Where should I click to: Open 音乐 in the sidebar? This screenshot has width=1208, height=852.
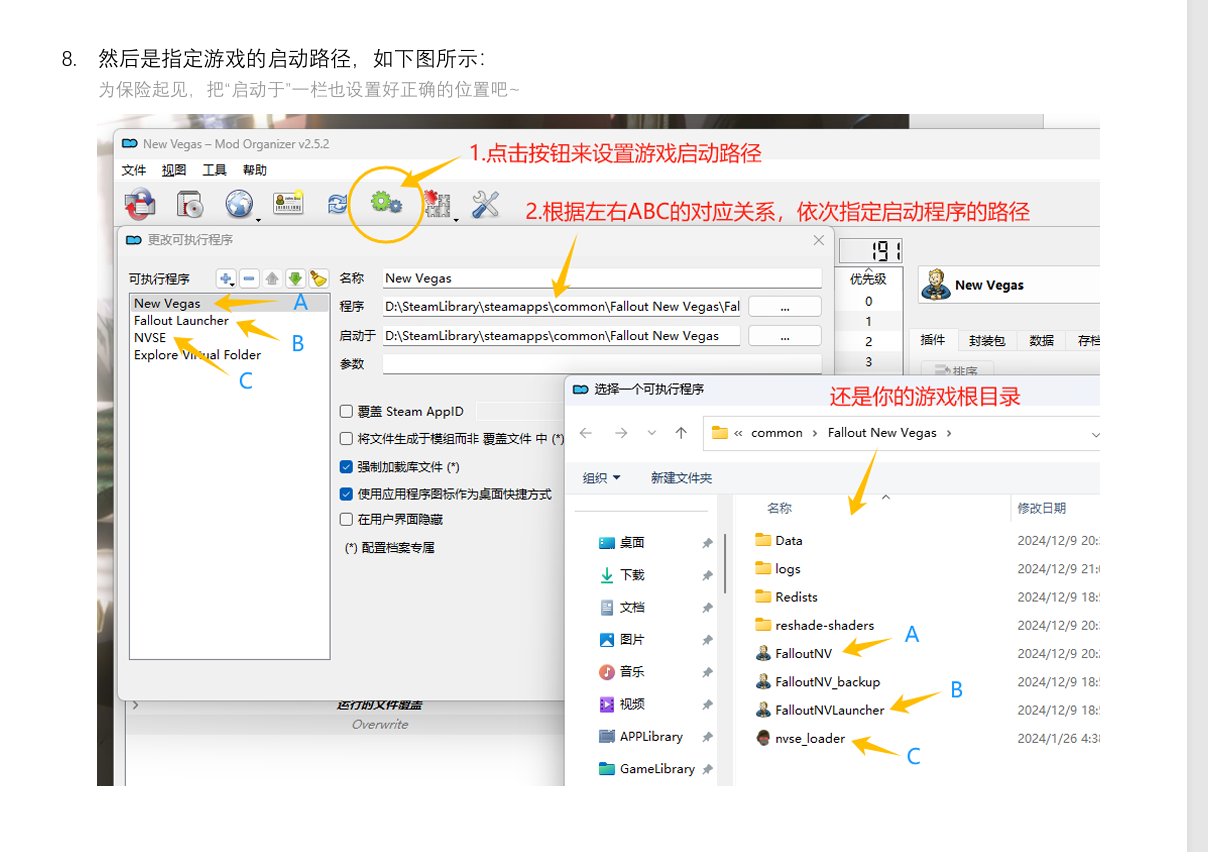(632, 671)
